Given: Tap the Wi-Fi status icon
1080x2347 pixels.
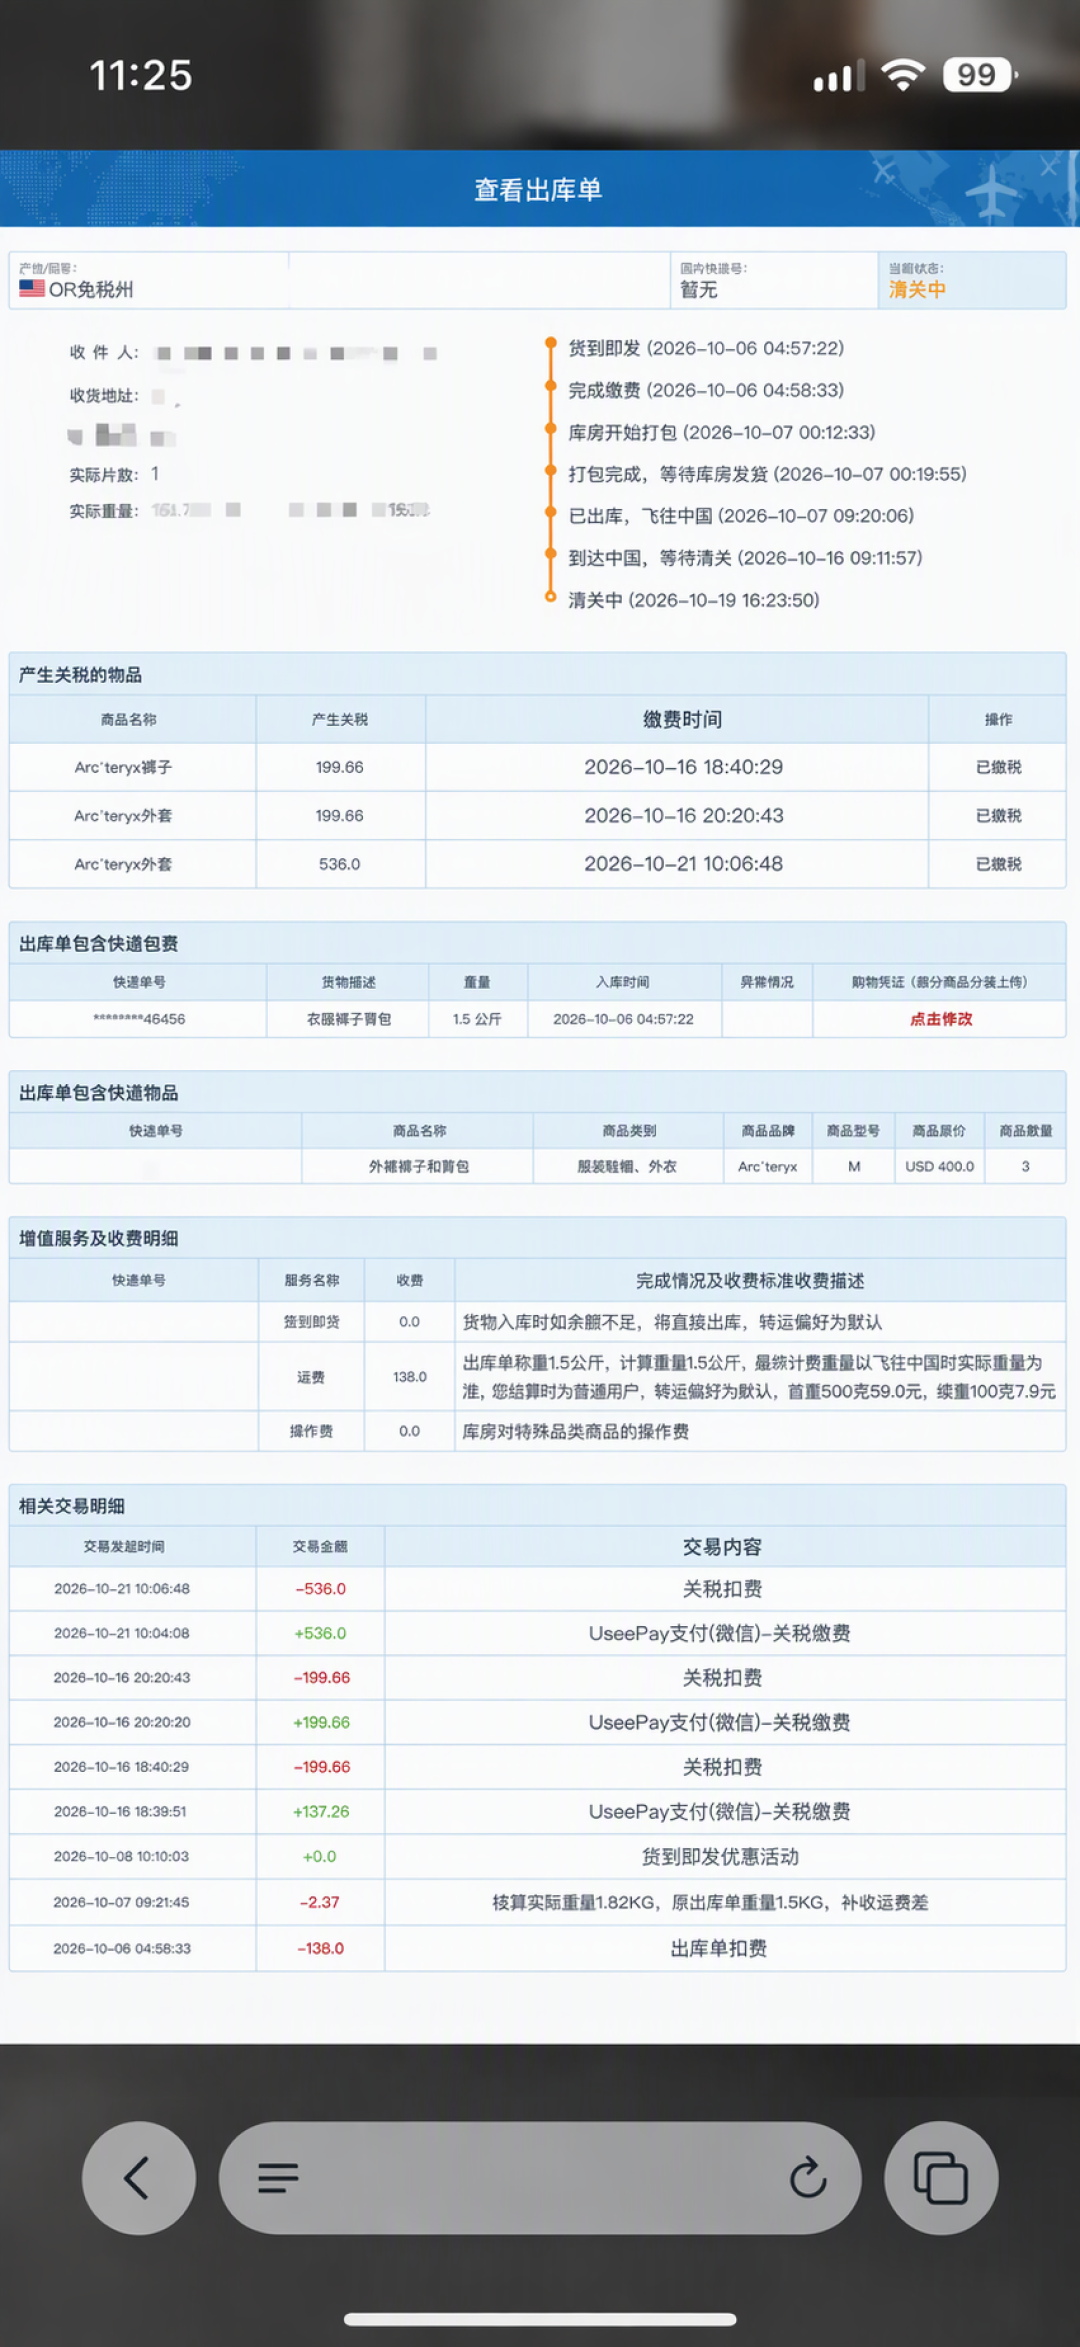Looking at the screenshot, I should click(903, 75).
